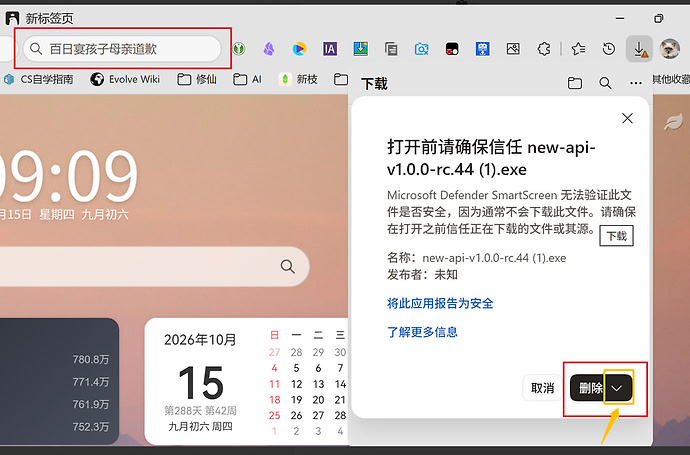Open the purple crystal extension icon
This screenshot has width=690, height=455.
coord(269,49)
